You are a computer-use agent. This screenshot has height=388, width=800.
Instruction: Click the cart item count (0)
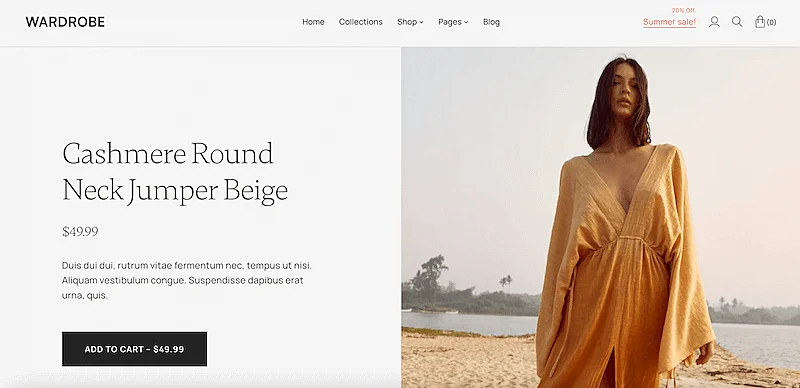(771, 22)
